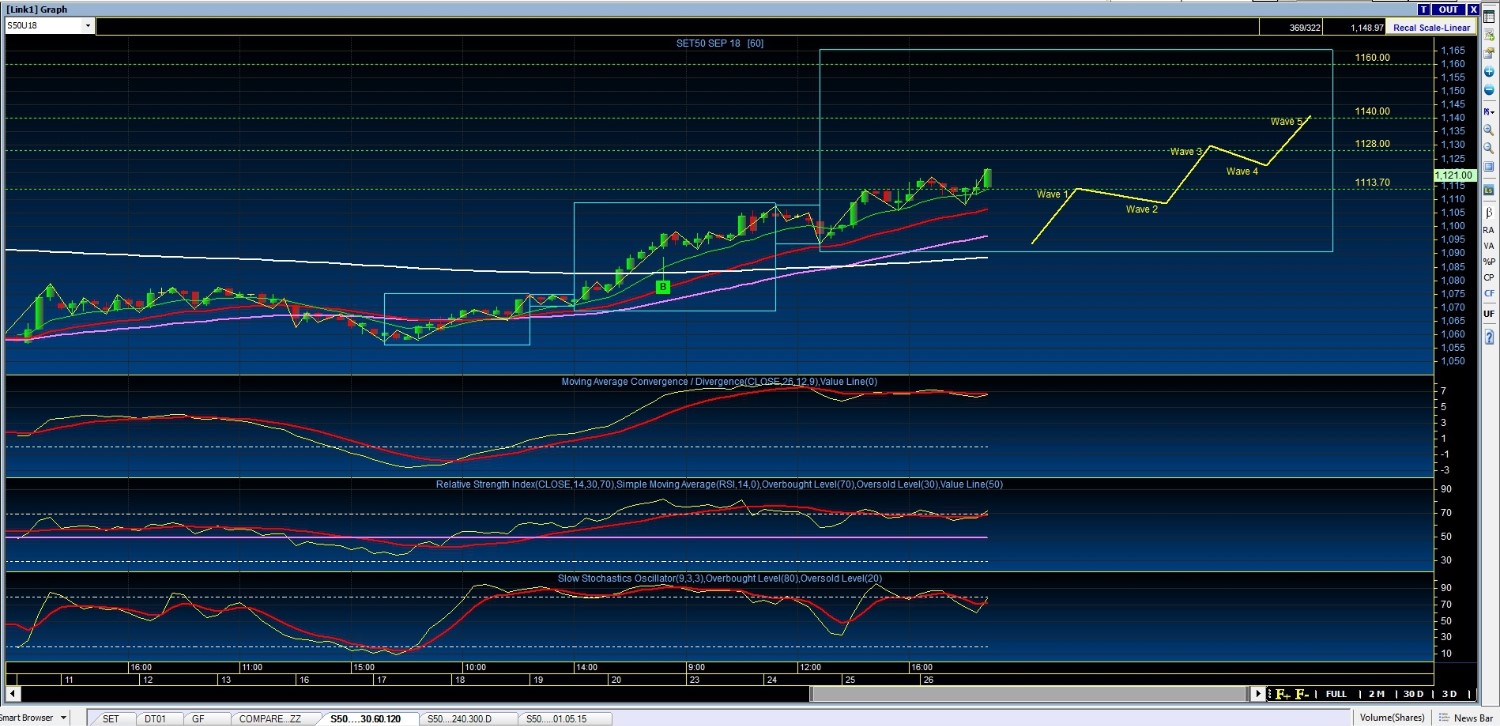The height and width of the screenshot is (726, 1500).
Task: Click the T button in the title bar
Action: 1424,9
